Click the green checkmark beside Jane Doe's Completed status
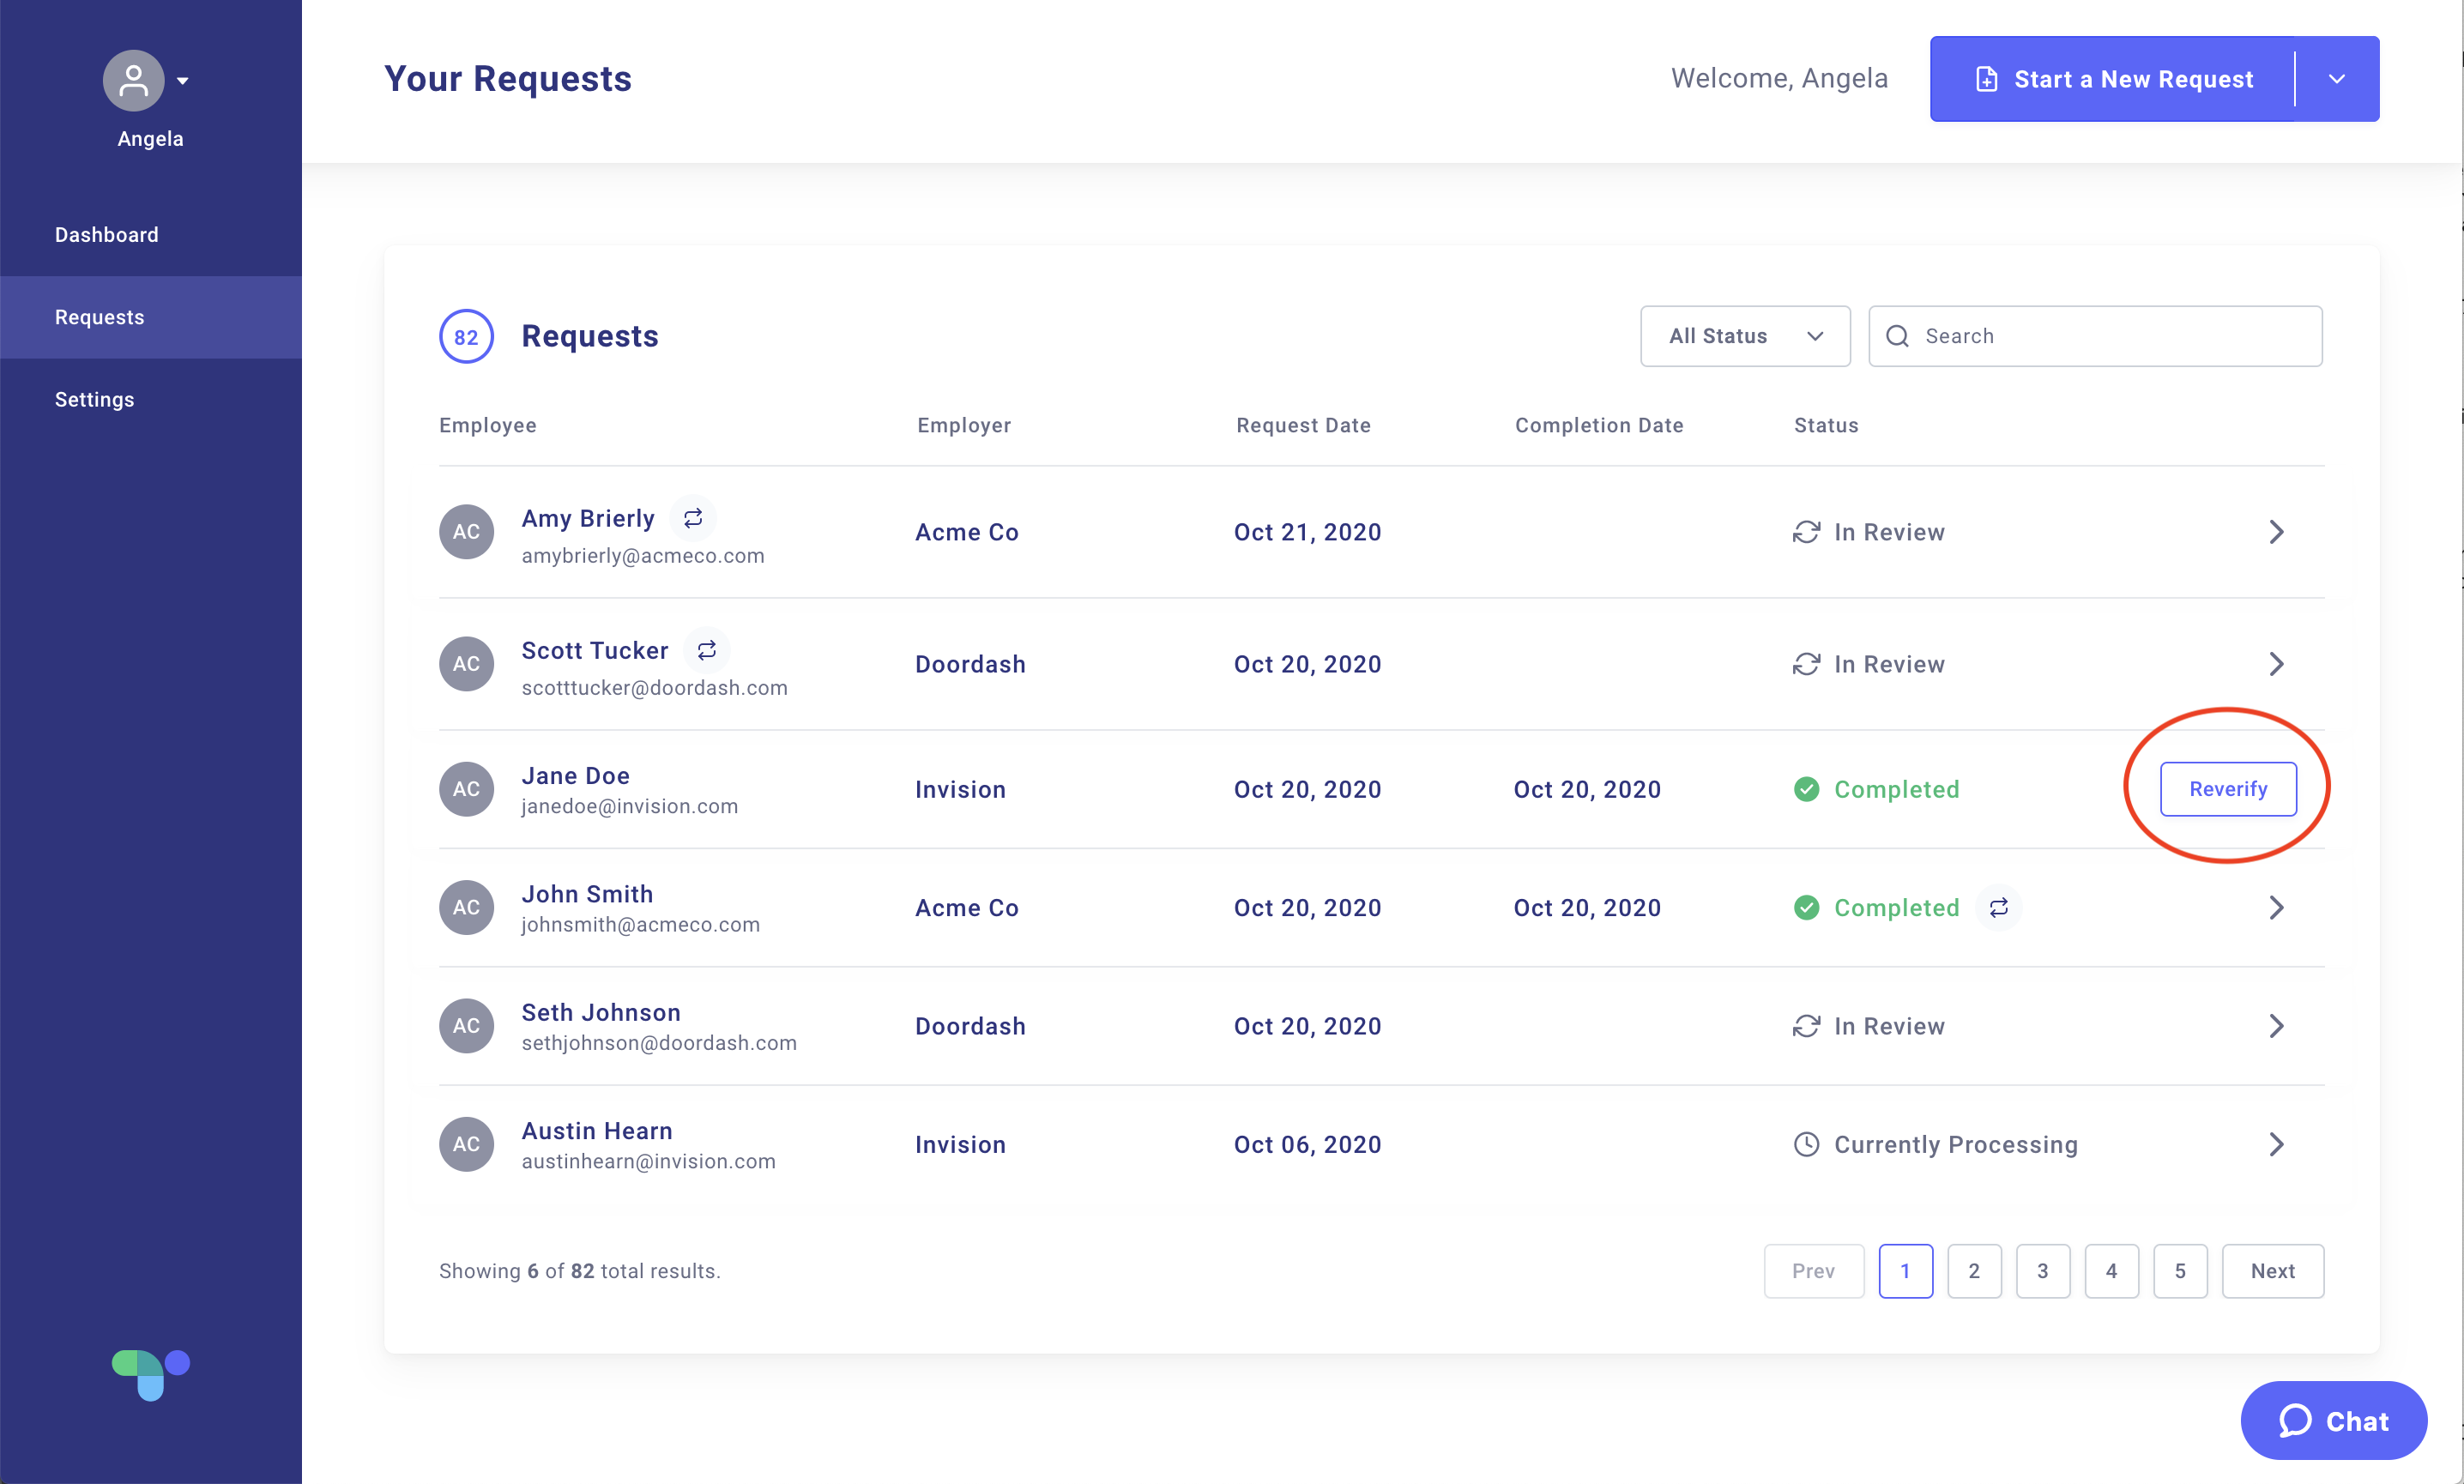The height and width of the screenshot is (1484, 2464). 1806,789
